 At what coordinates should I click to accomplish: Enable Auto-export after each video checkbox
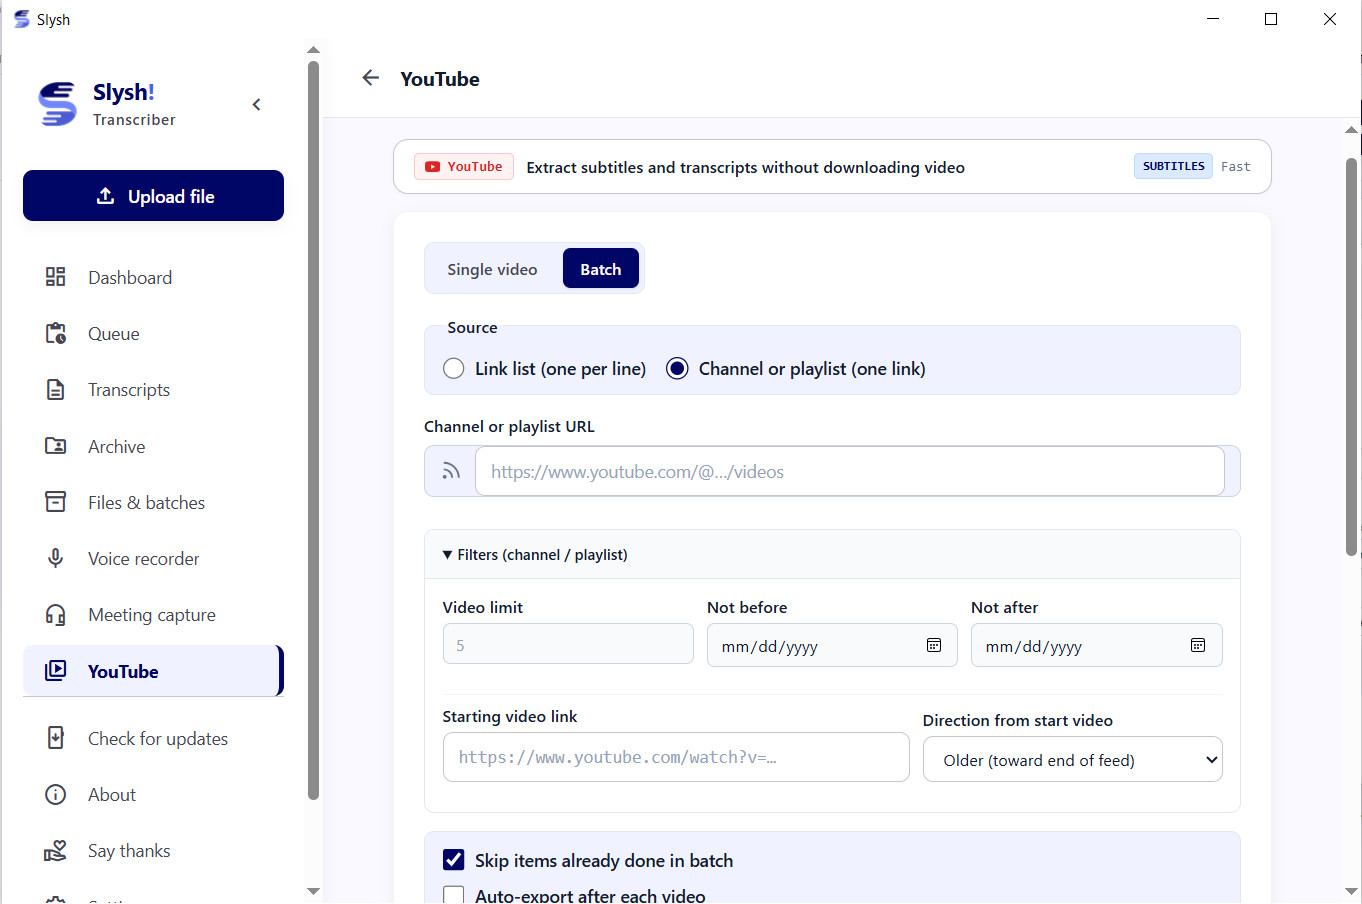454,895
